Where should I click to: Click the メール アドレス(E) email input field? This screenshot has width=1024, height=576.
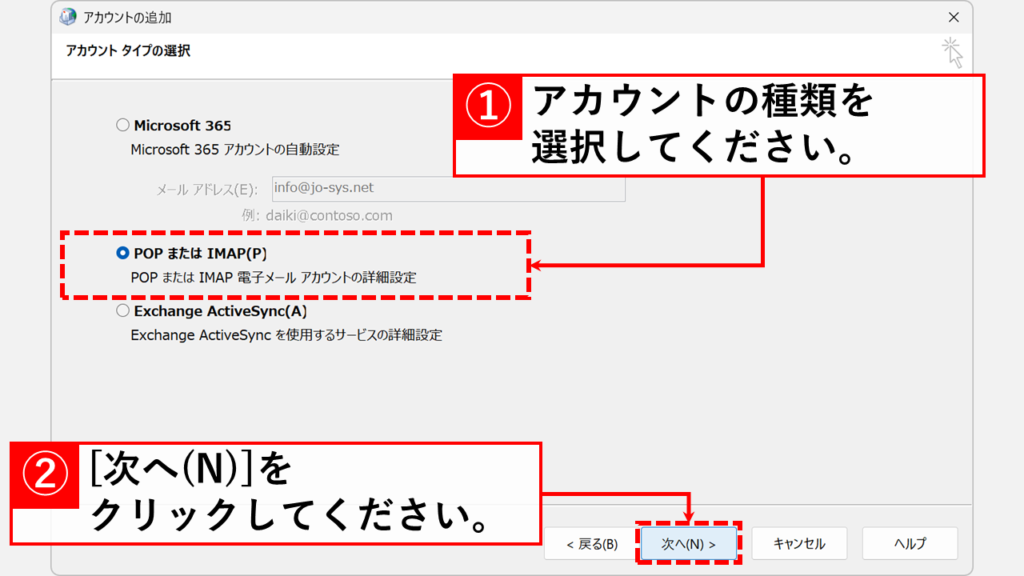click(448, 188)
